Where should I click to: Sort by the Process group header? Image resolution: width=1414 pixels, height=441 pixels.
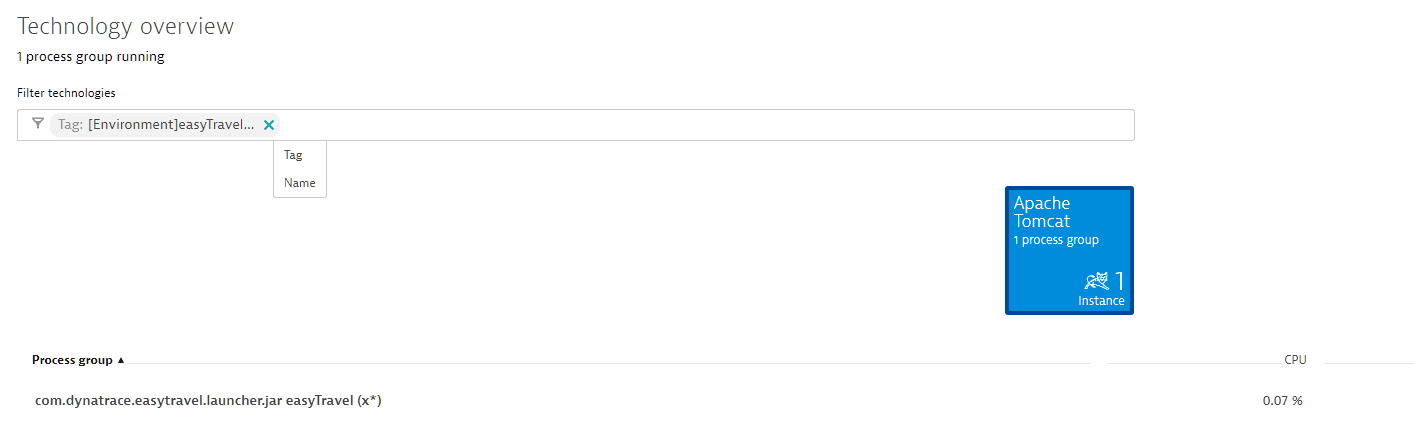pyautogui.click(x=72, y=360)
